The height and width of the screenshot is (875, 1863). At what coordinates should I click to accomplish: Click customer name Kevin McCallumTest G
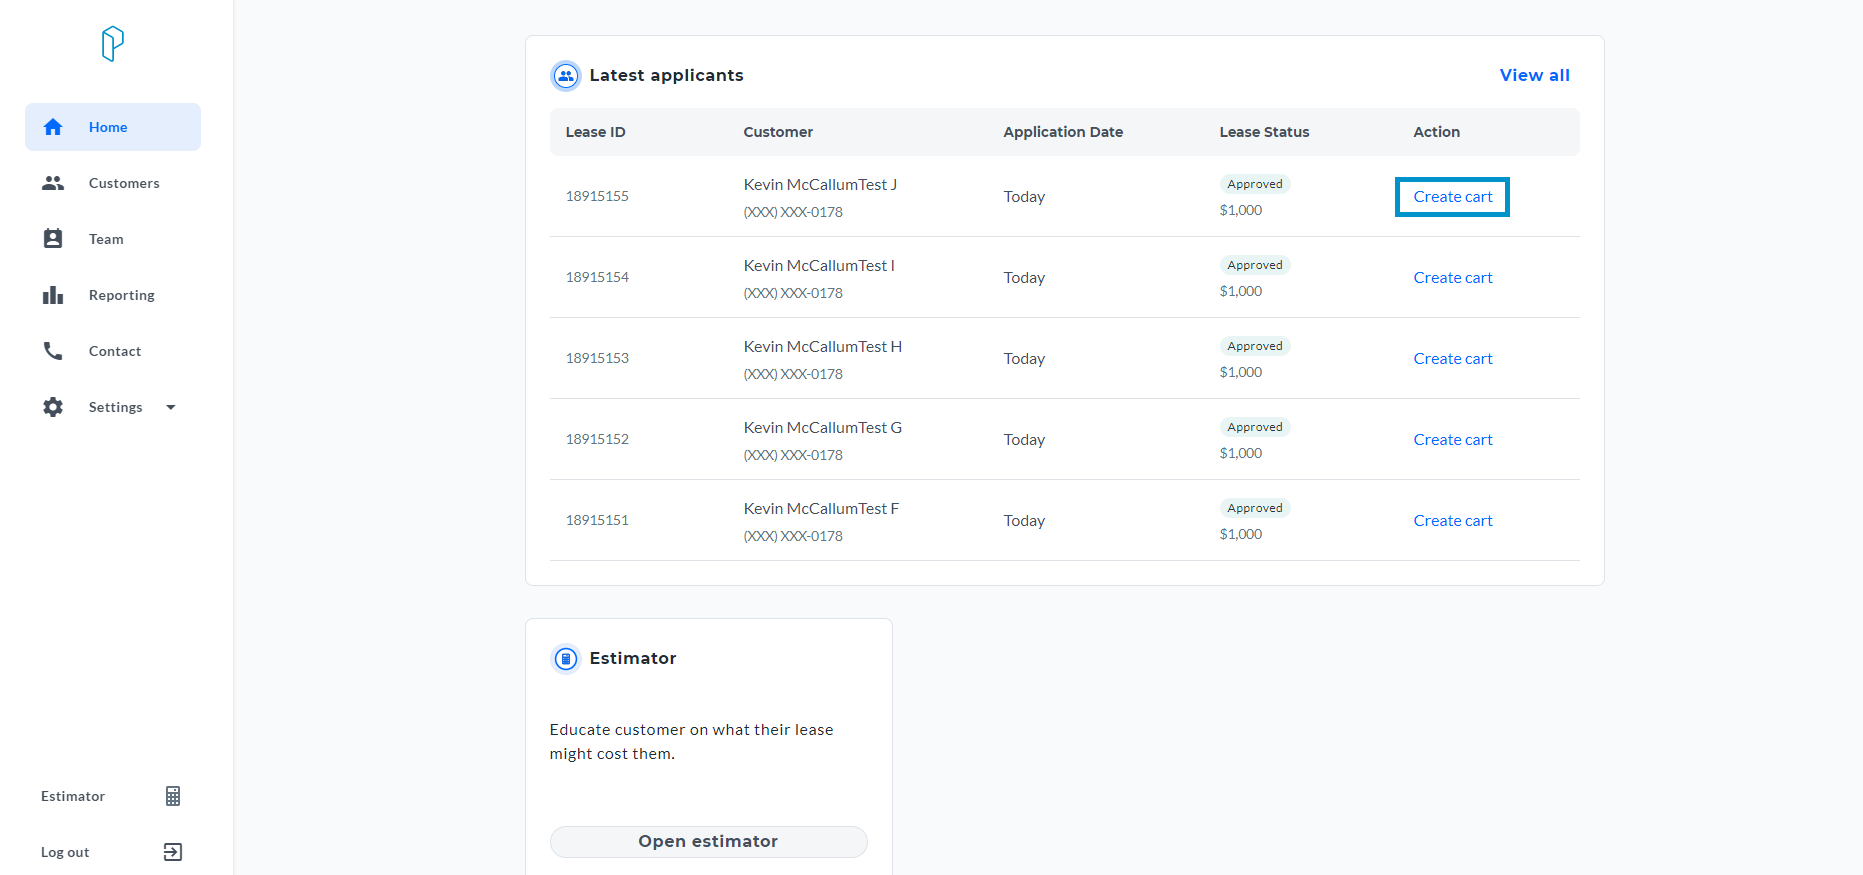click(x=823, y=428)
